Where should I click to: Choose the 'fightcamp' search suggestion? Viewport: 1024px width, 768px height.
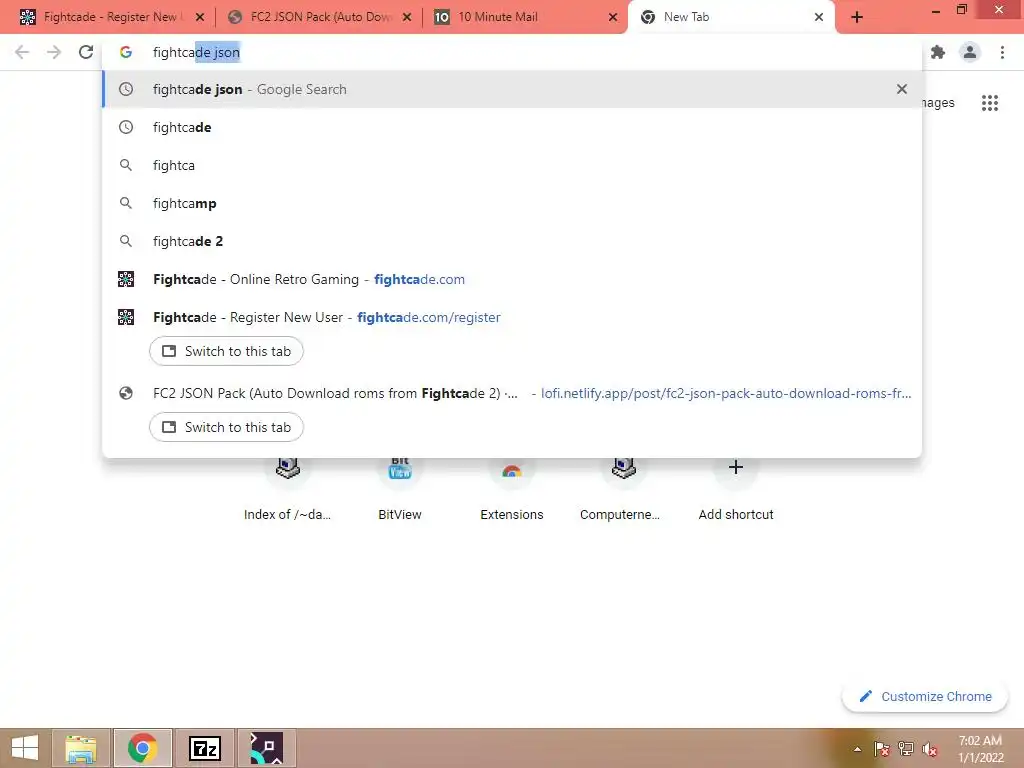pyautogui.click(x=512, y=203)
